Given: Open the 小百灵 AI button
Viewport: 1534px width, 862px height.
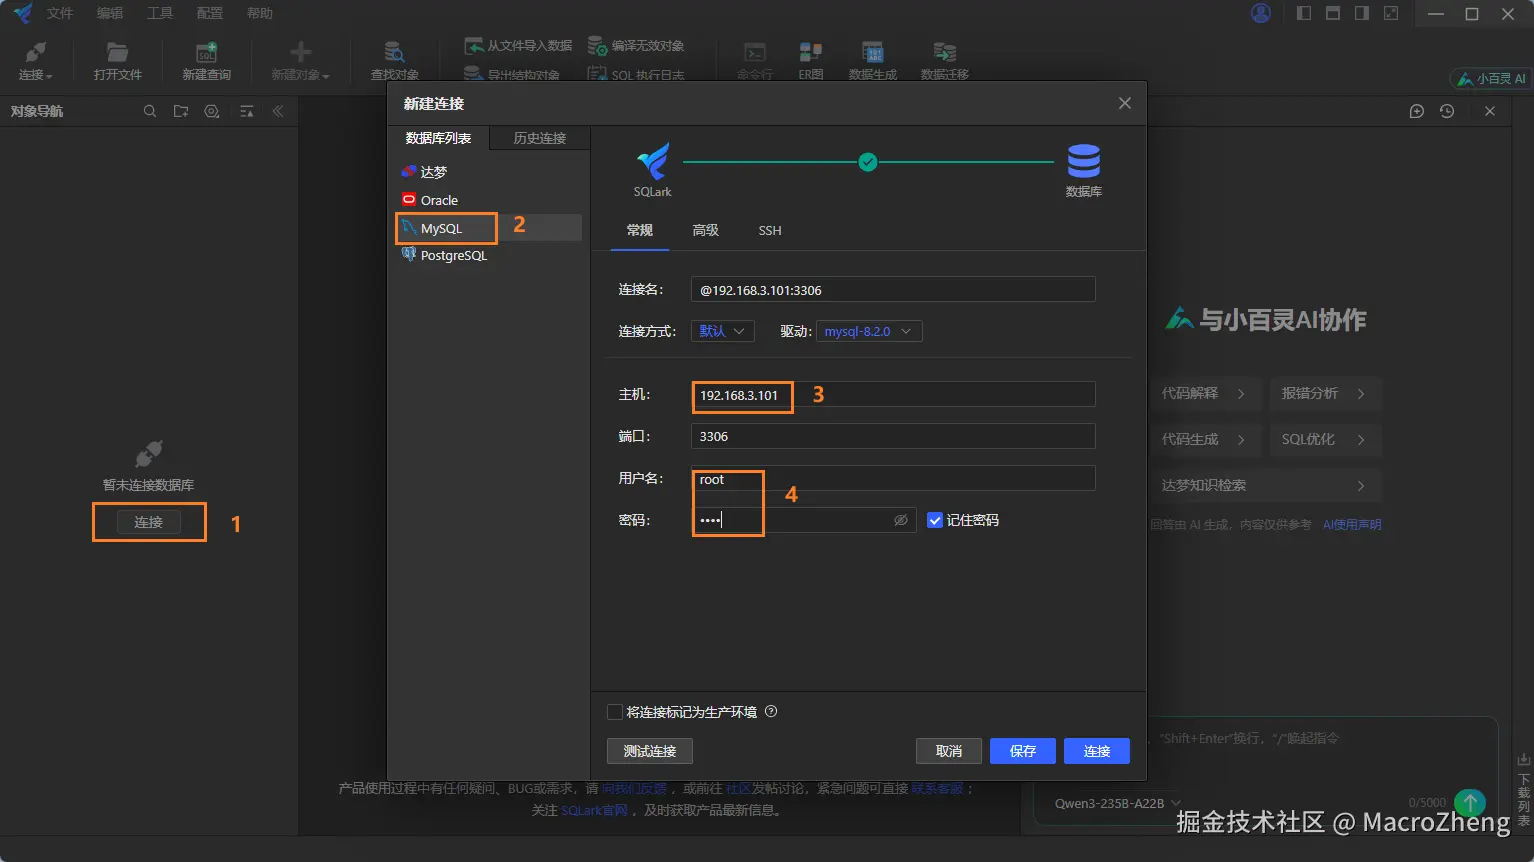Looking at the screenshot, I should point(1491,78).
